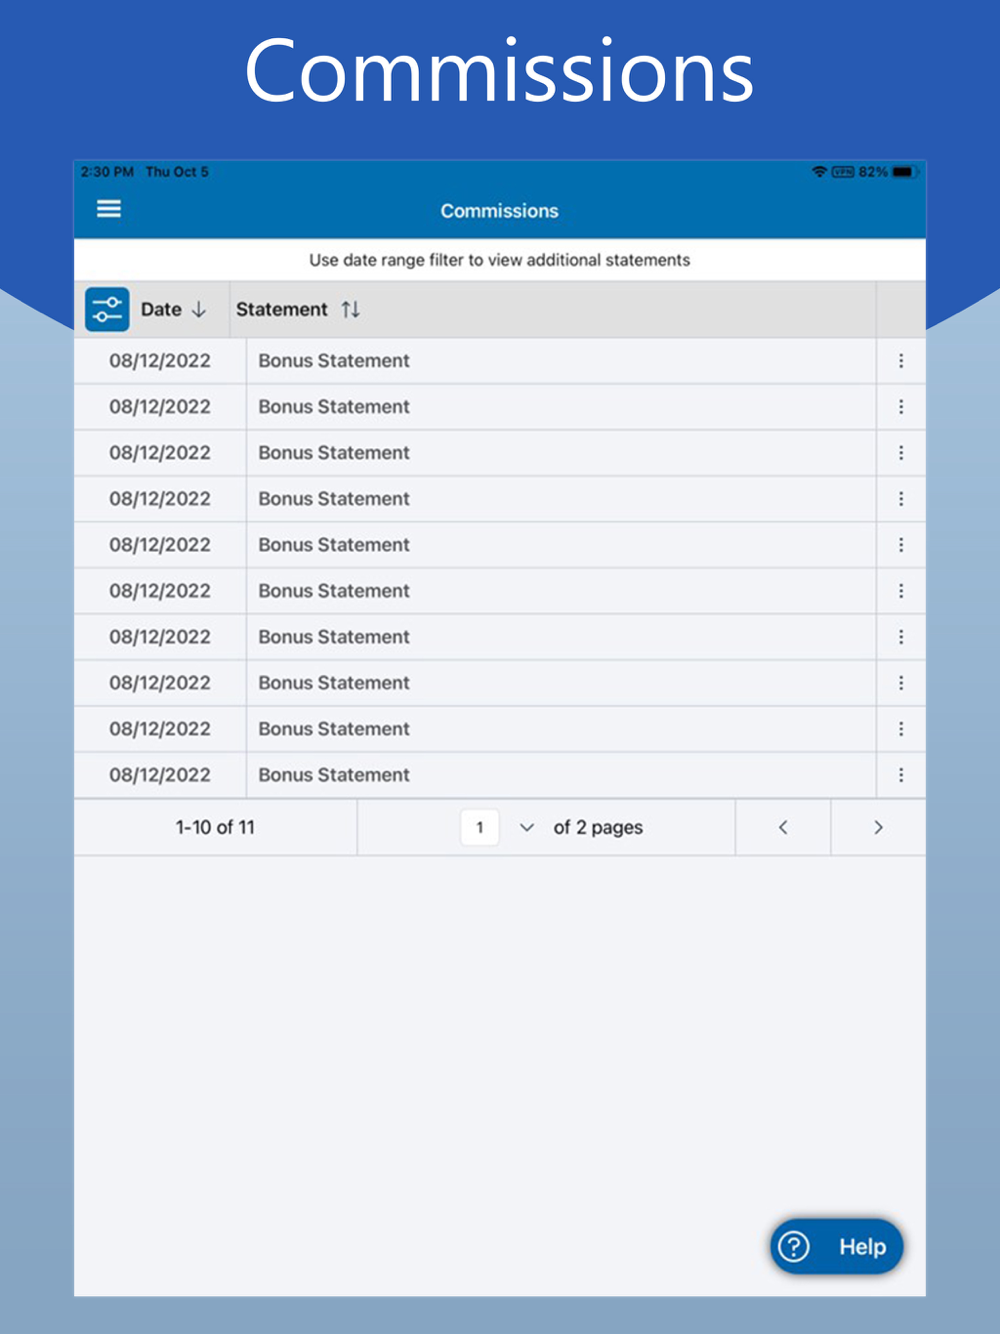Click the 2:30 PM clock in the status bar
1000x1334 pixels.
point(107,172)
